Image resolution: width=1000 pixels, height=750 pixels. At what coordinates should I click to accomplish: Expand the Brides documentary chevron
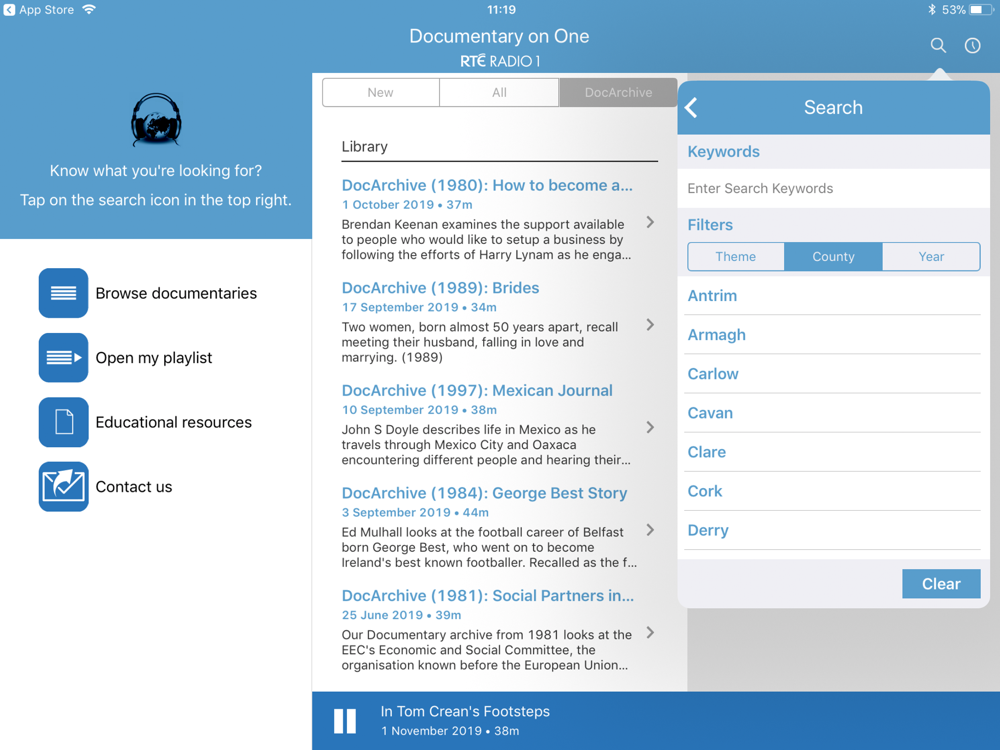[x=650, y=325]
